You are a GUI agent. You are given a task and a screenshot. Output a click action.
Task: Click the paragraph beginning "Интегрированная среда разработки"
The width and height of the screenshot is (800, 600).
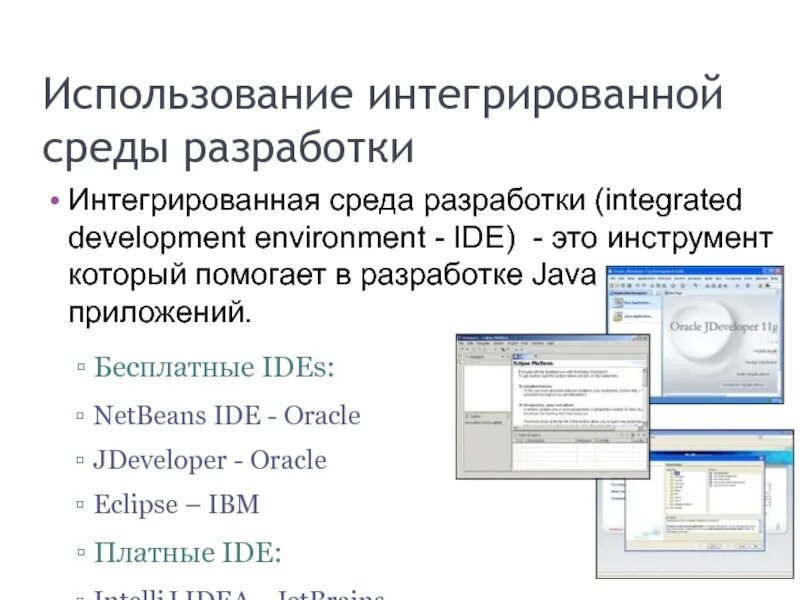click(x=420, y=256)
